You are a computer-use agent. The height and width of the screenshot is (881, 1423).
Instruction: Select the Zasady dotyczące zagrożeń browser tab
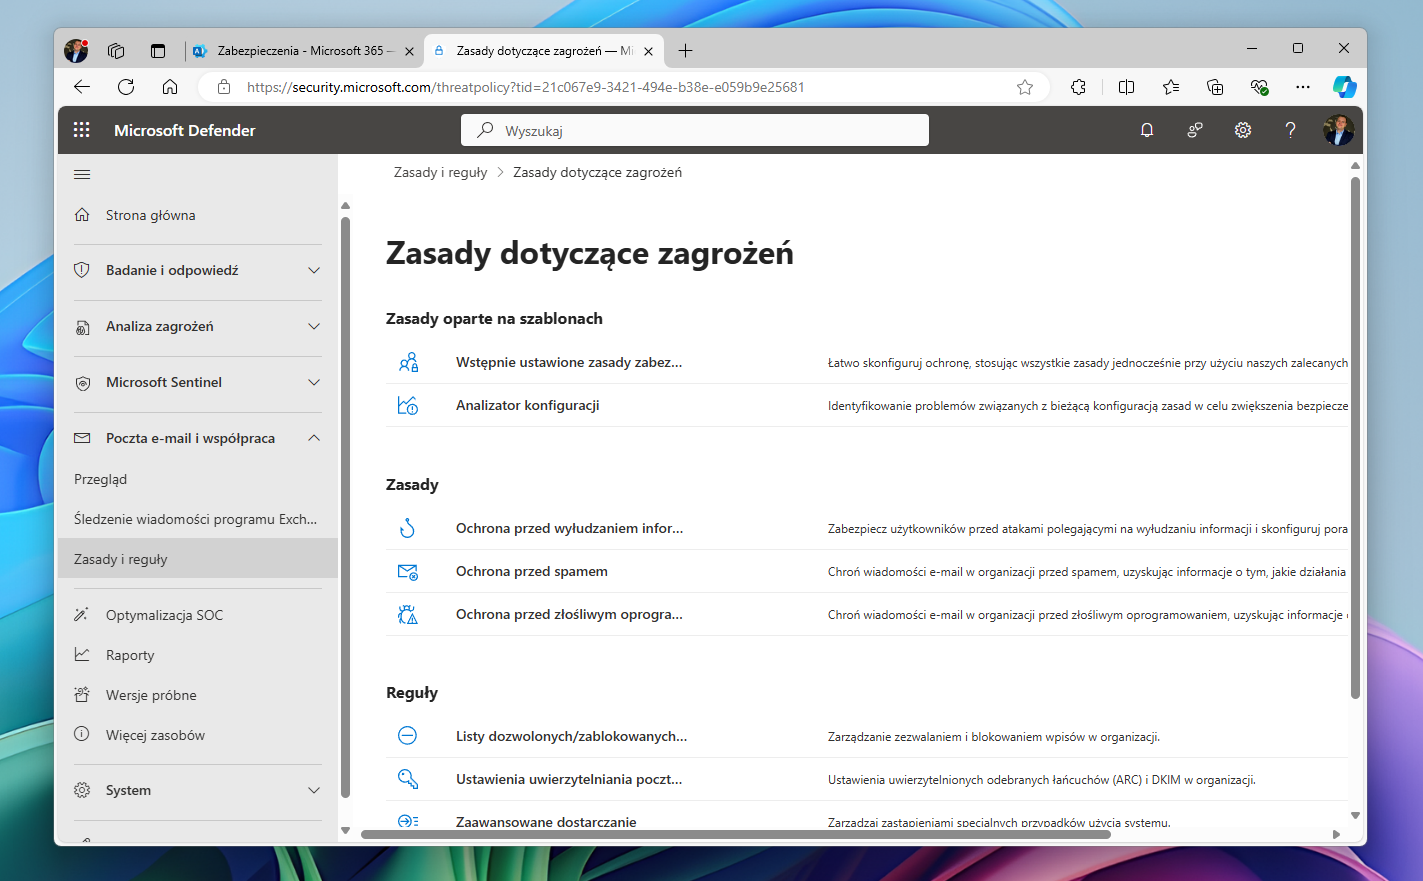[543, 51]
